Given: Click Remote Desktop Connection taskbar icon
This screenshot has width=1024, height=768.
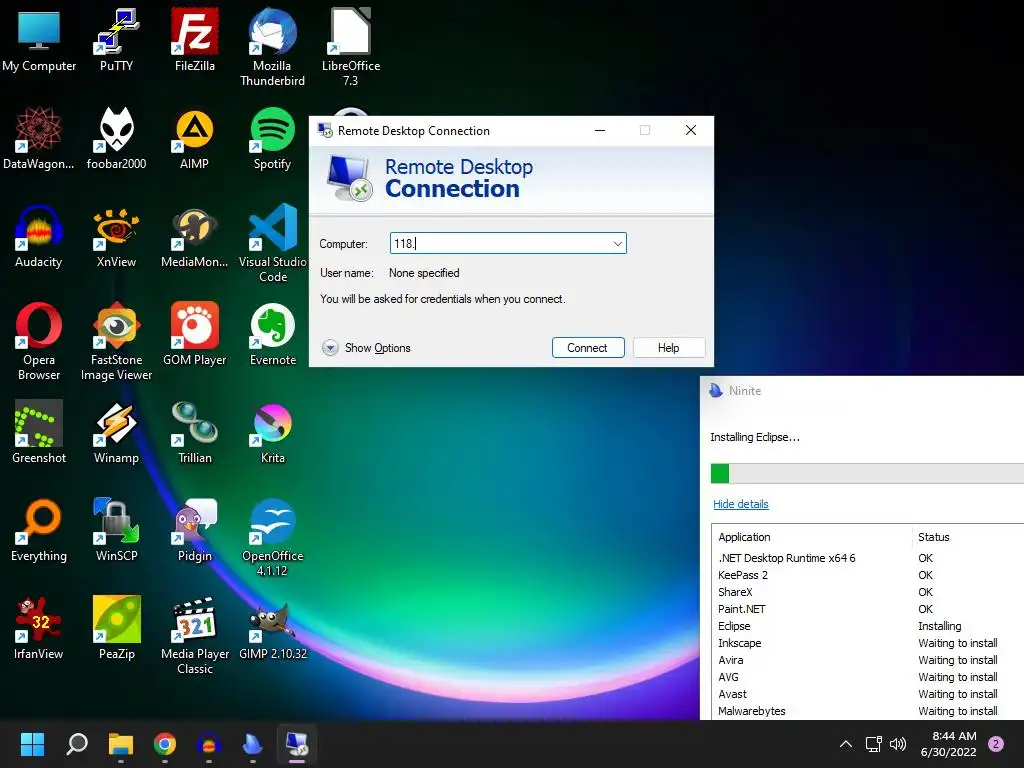Looking at the screenshot, I should coord(296,744).
